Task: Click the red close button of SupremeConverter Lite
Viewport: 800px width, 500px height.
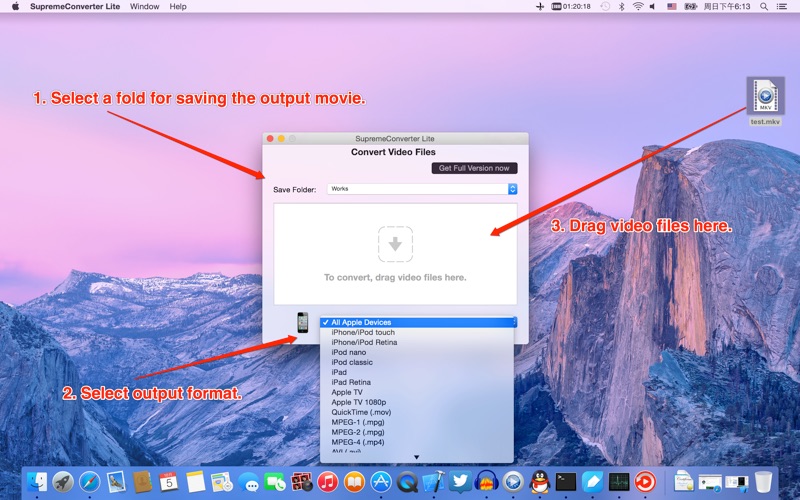Action: click(x=270, y=138)
